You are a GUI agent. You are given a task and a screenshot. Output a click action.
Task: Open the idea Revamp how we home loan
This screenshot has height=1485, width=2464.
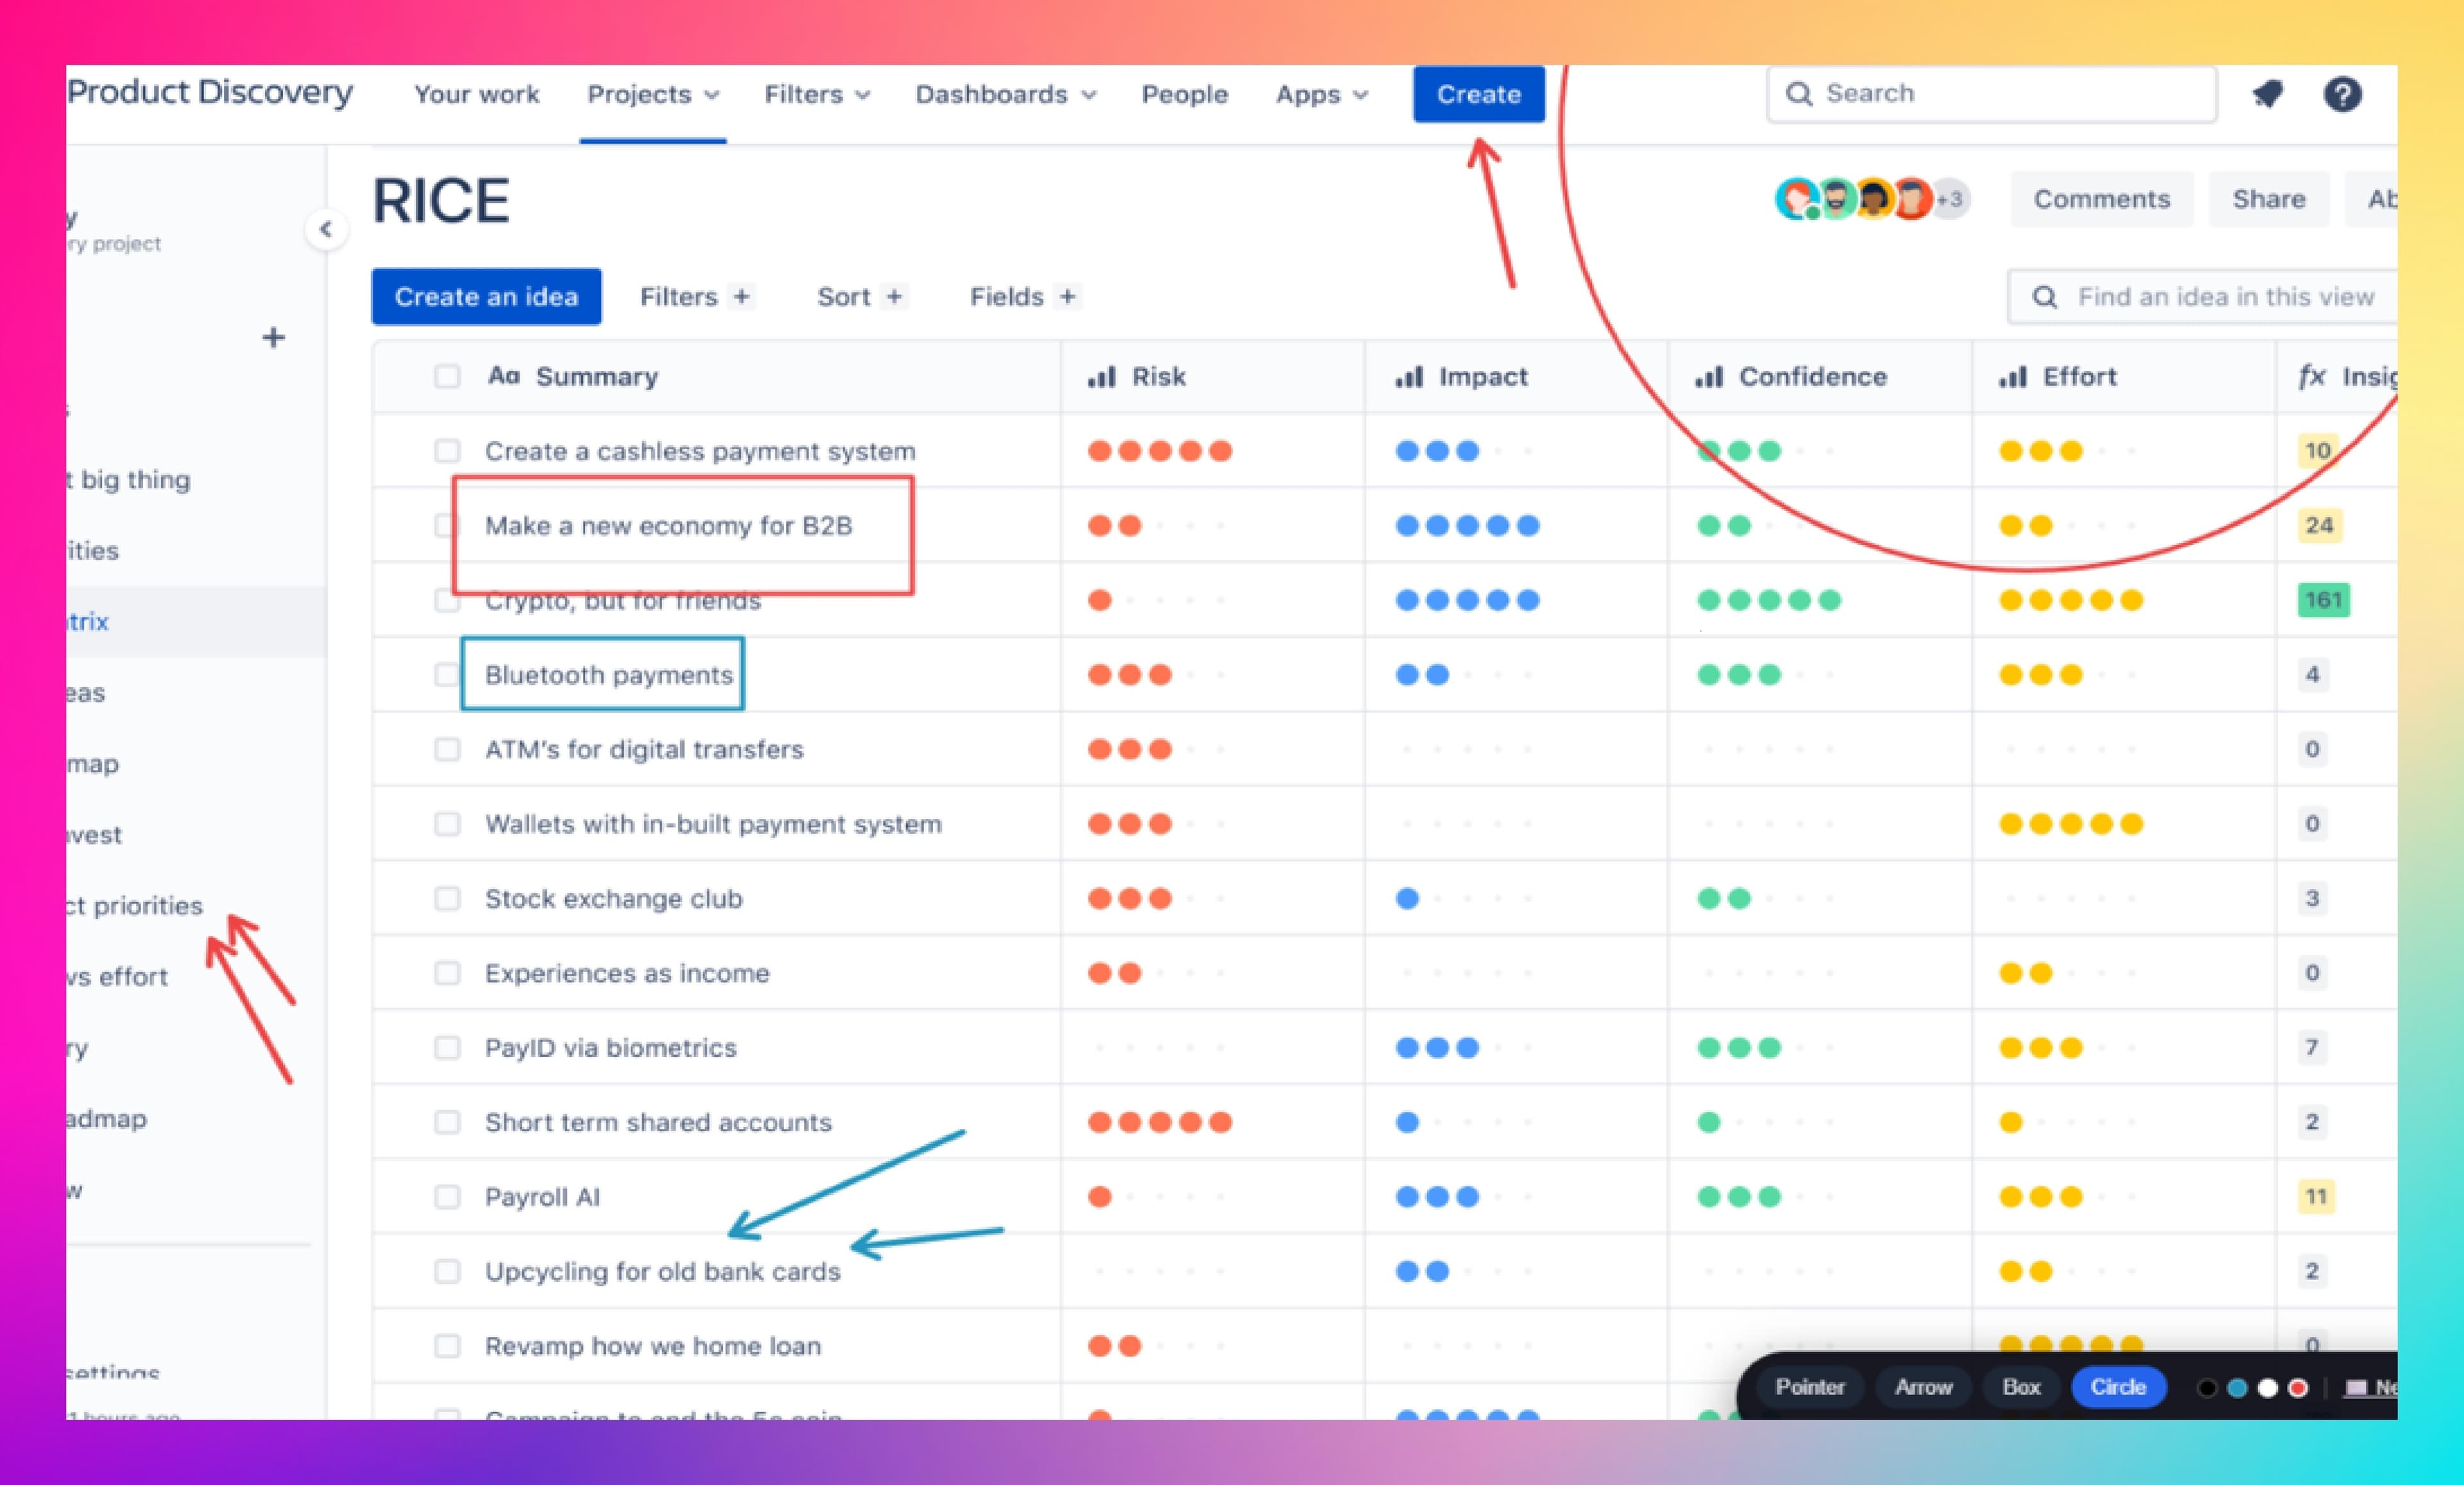653,1346
